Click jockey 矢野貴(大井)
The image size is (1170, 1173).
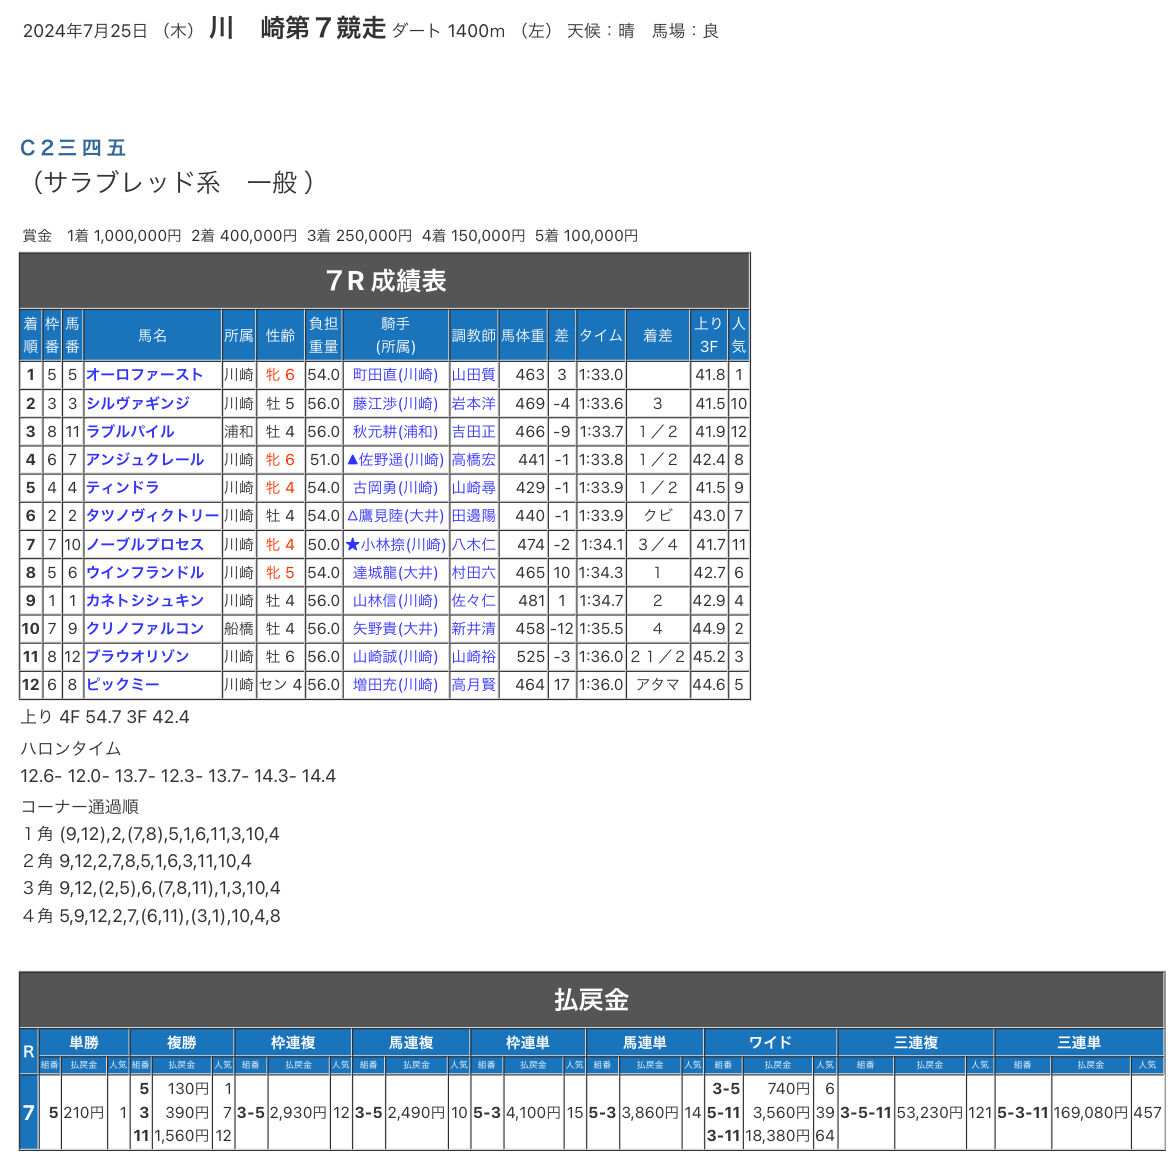(395, 628)
